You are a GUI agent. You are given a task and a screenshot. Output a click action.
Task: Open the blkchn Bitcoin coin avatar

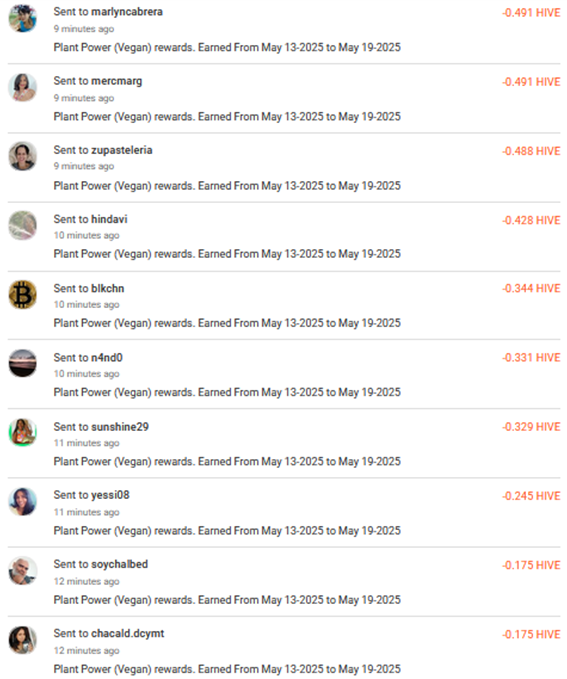pos(23,294)
